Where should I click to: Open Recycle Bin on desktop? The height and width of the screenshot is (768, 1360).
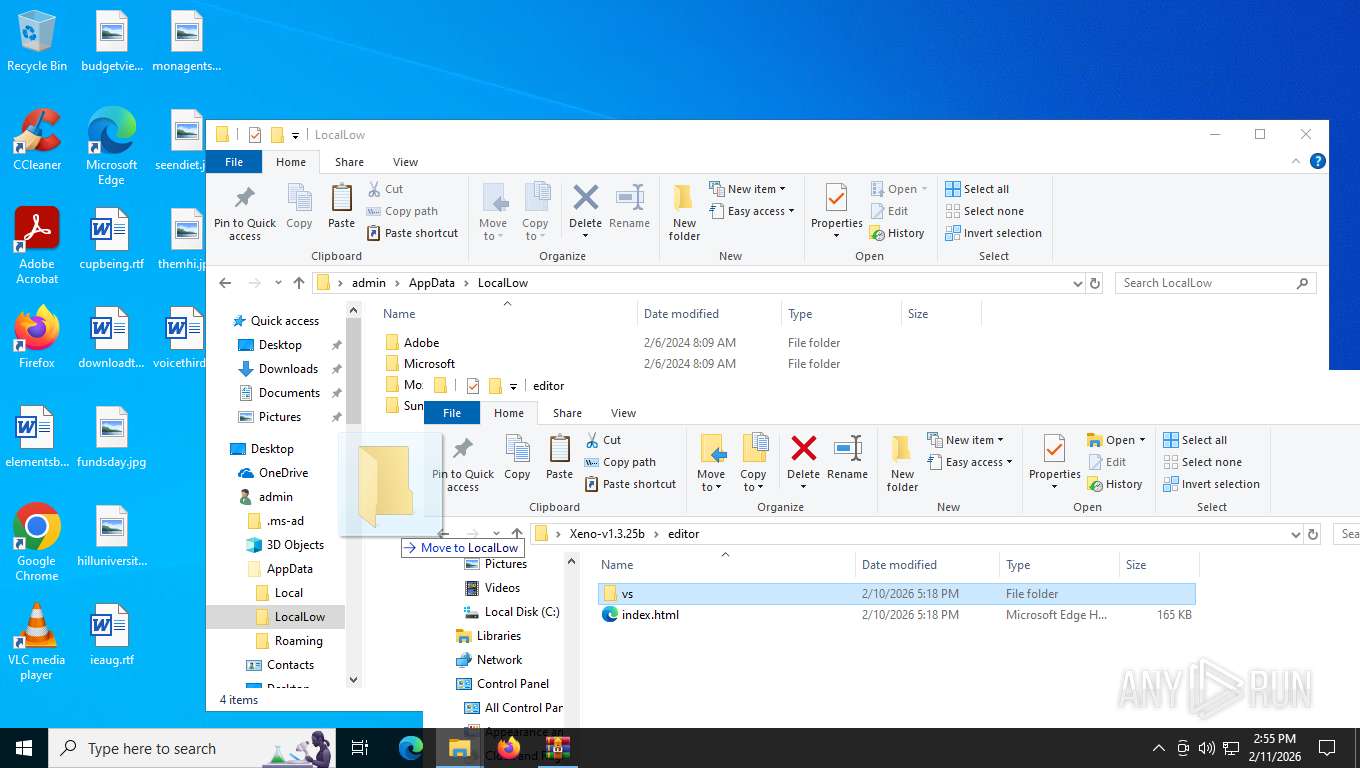click(37, 42)
